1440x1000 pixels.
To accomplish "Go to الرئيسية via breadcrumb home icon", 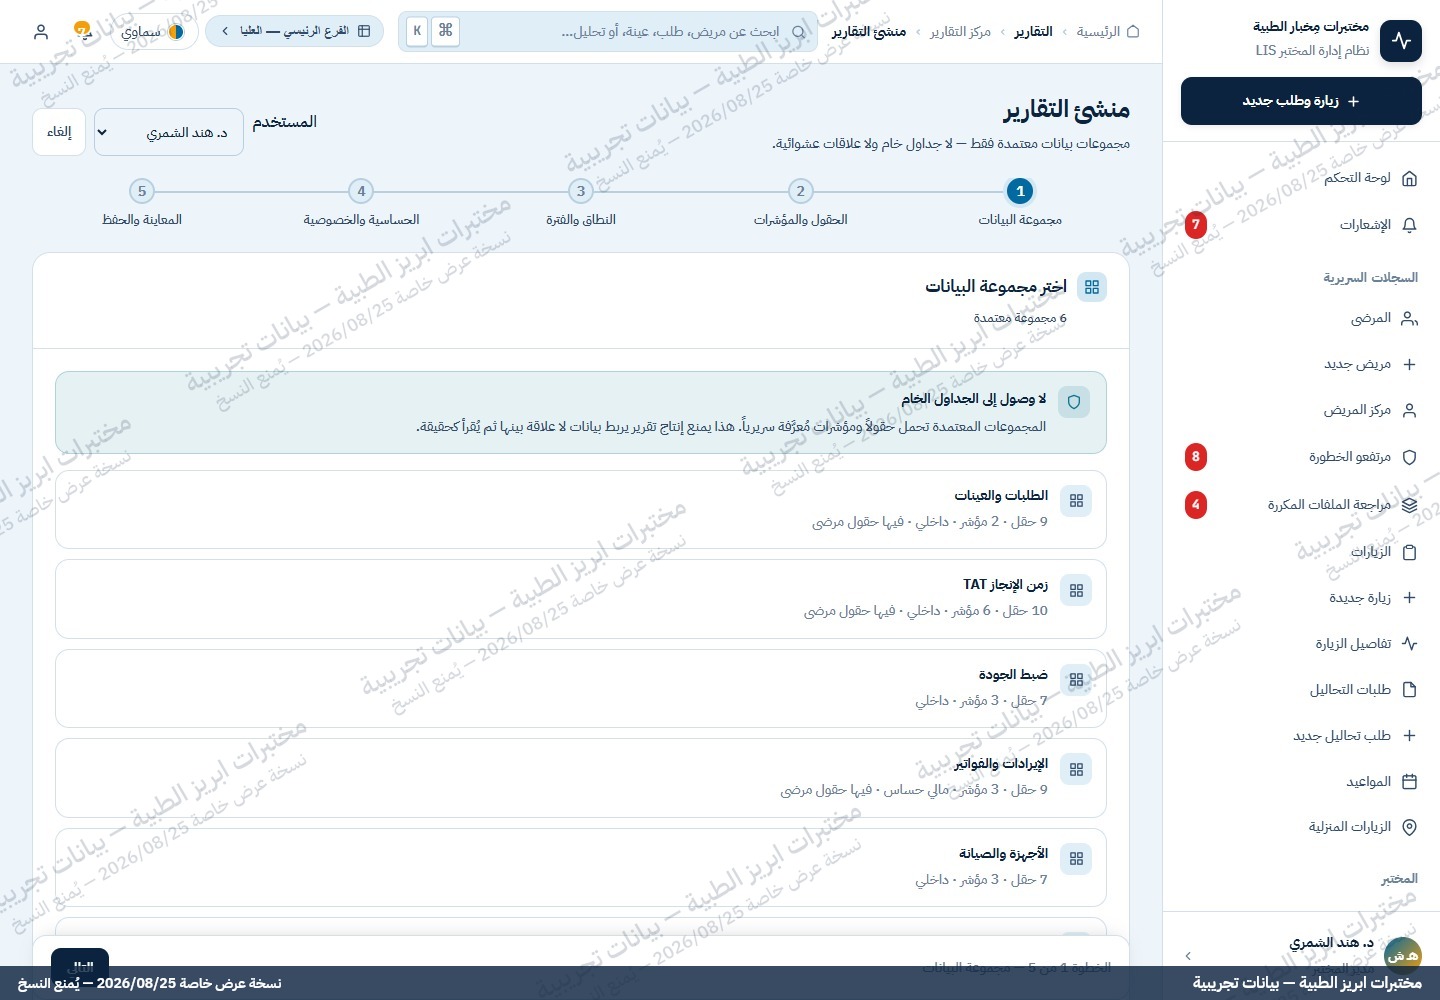I will (1133, 32).
